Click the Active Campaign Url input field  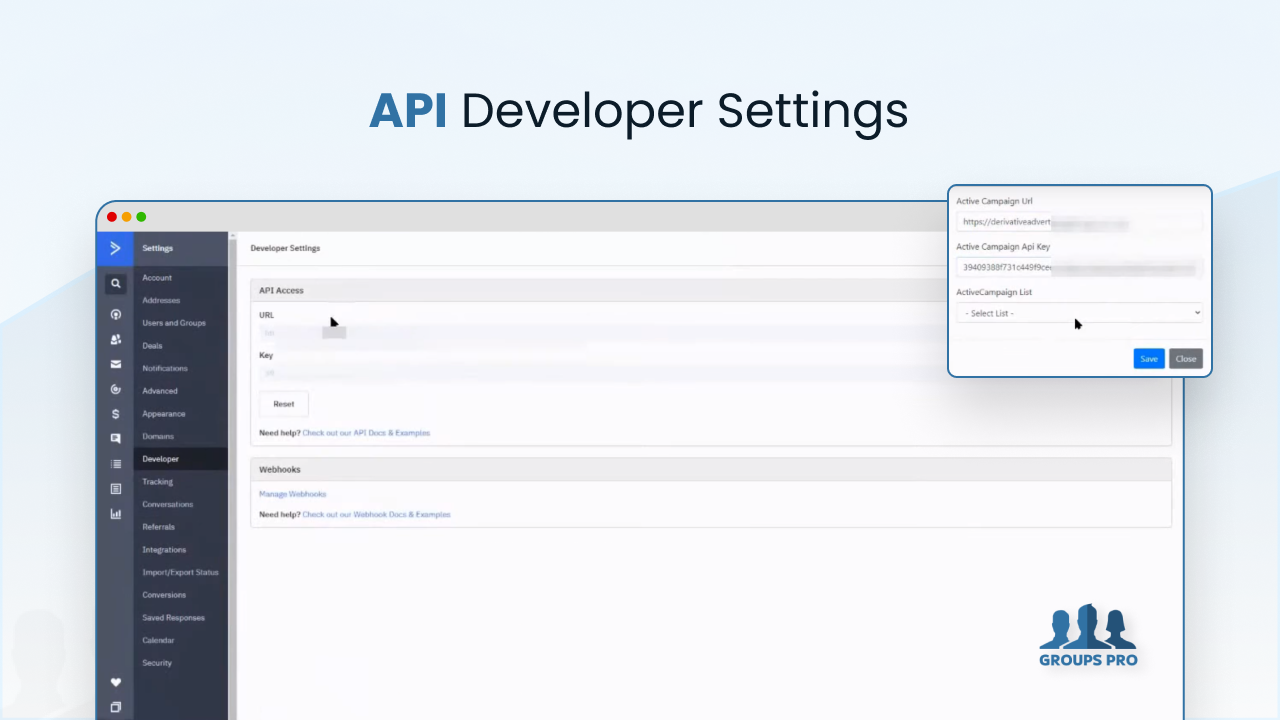(x=1079, y=222)
